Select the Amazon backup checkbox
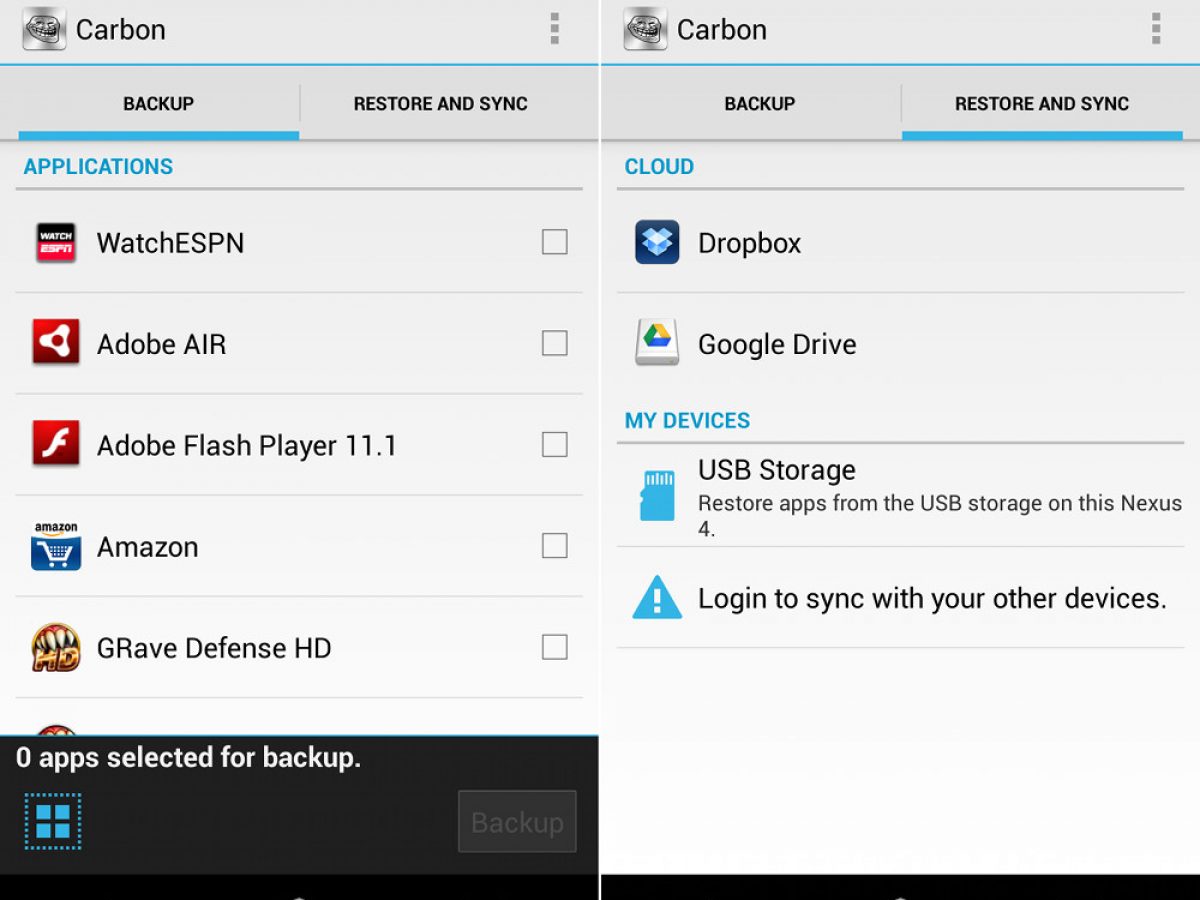The image size is (1200, 900). 554,546
